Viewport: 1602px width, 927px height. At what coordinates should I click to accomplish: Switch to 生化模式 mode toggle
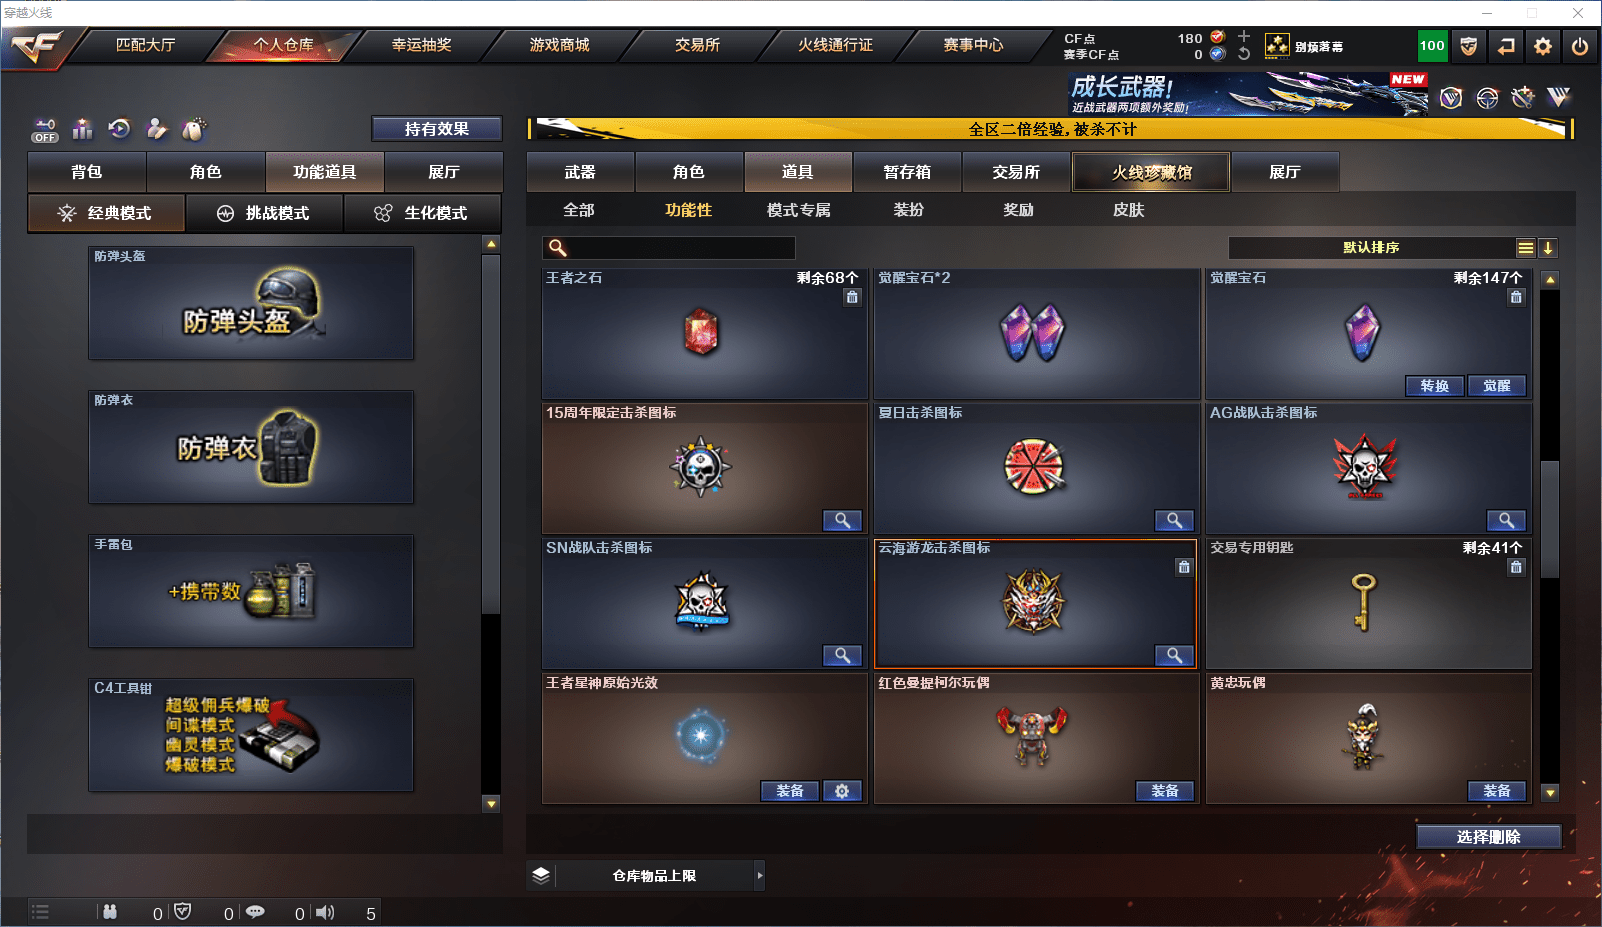[422, 213]
